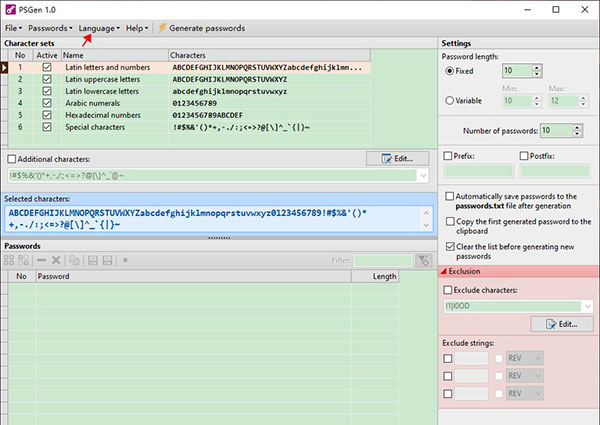This screenshot has width=600, height=425.
Task: Click the minus icon in Passwords toolbar
Action: 41,260
